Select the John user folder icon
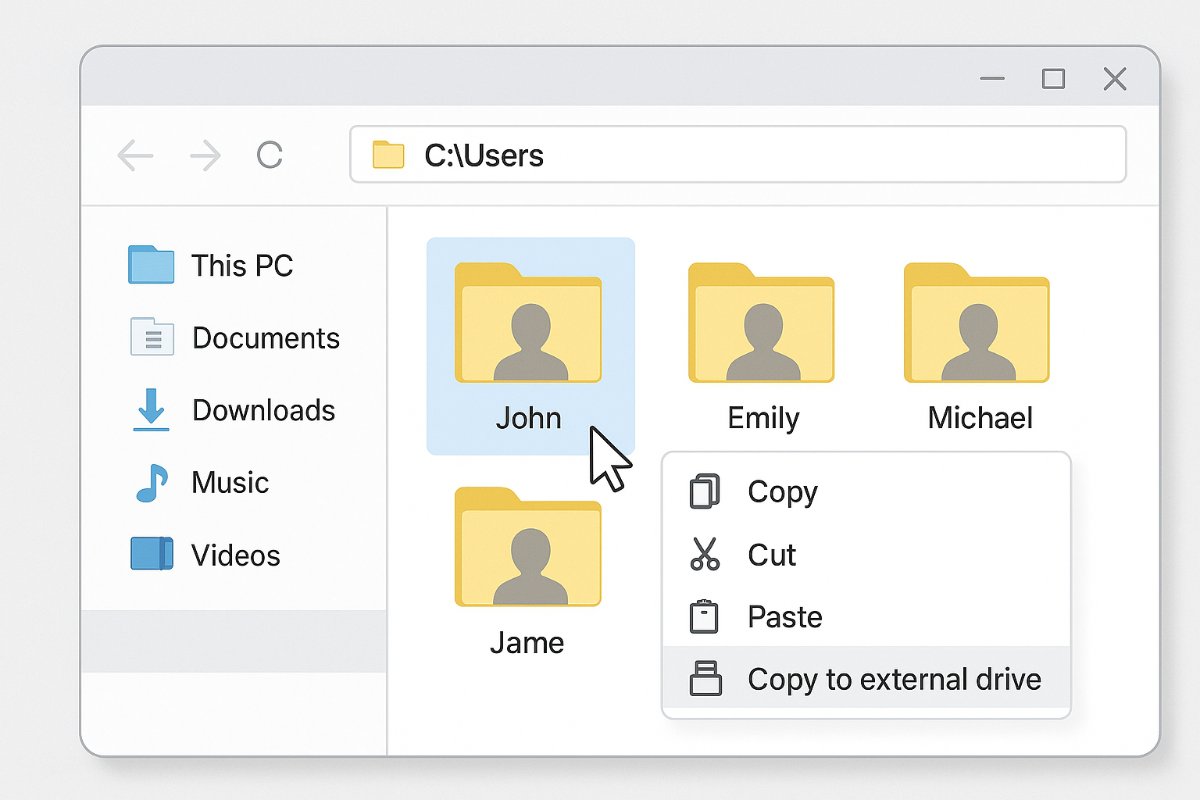The height and width of the screenshot is (800, 1200). pos(528,323)
